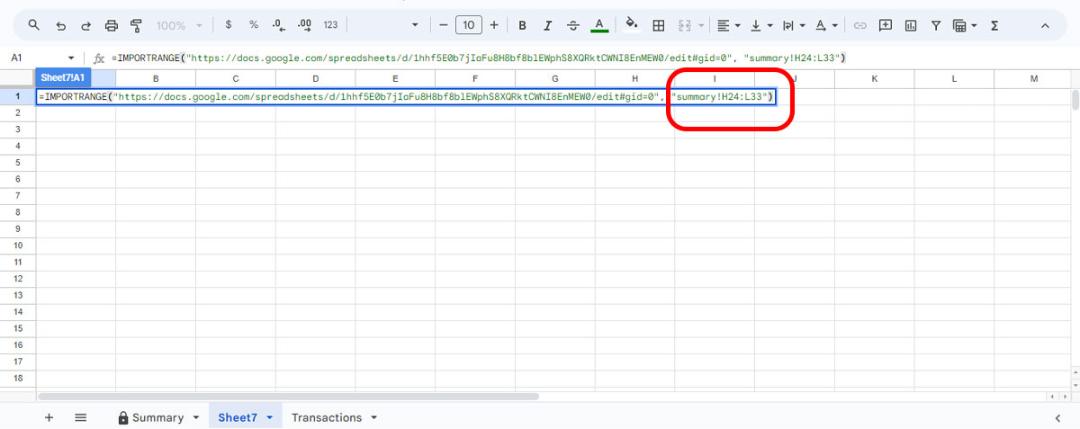Image resolution: width=1080 pixels, height=429 pixels.
Task: Decrease font size with minus button
Action: pyautogui.click(x=444, y=25)
